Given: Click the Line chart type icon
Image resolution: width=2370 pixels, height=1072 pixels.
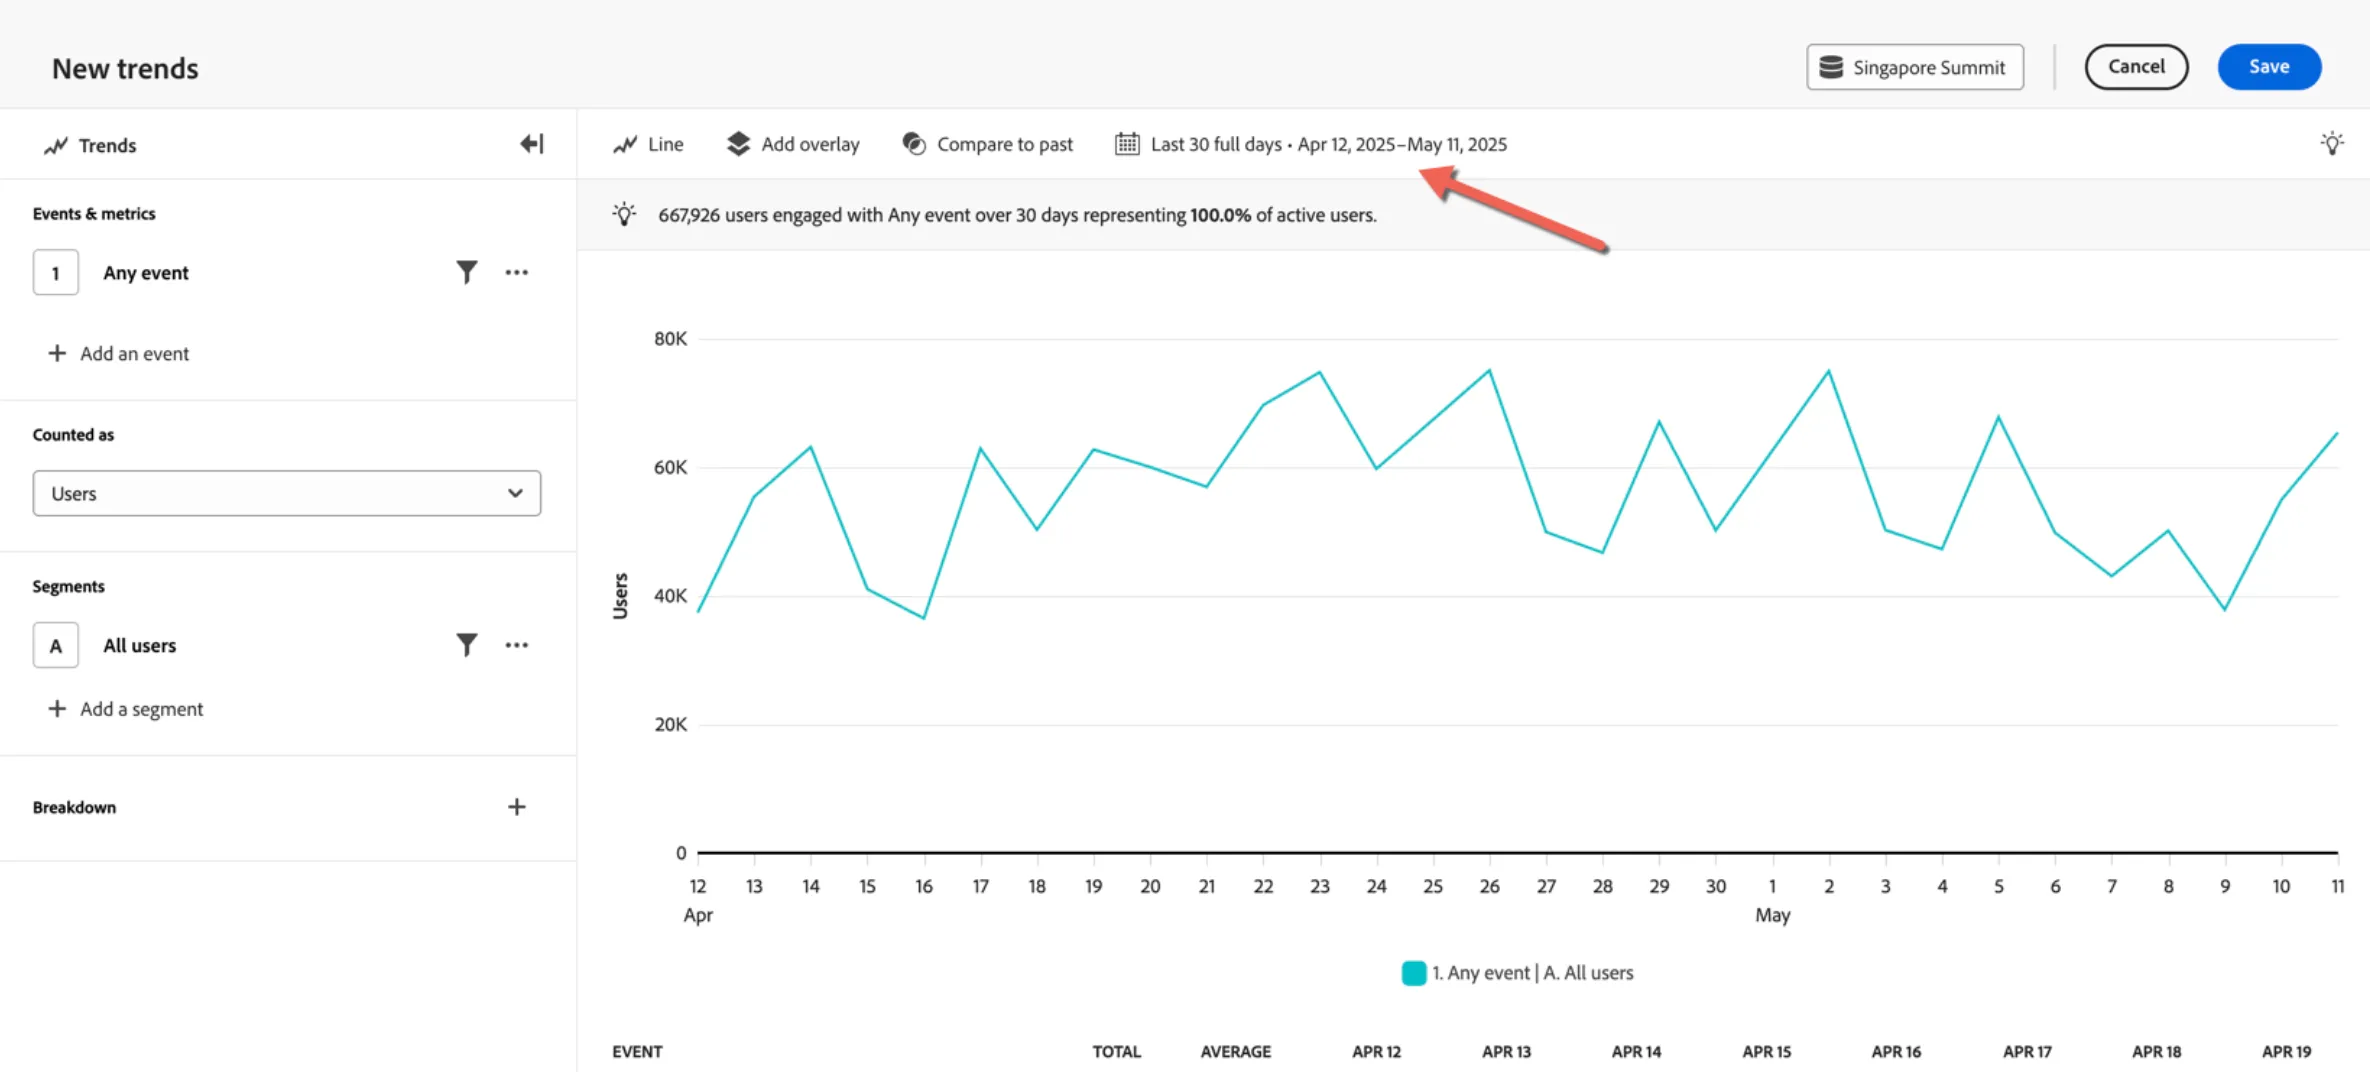Looking at the screenshot, I should point(625,144).
